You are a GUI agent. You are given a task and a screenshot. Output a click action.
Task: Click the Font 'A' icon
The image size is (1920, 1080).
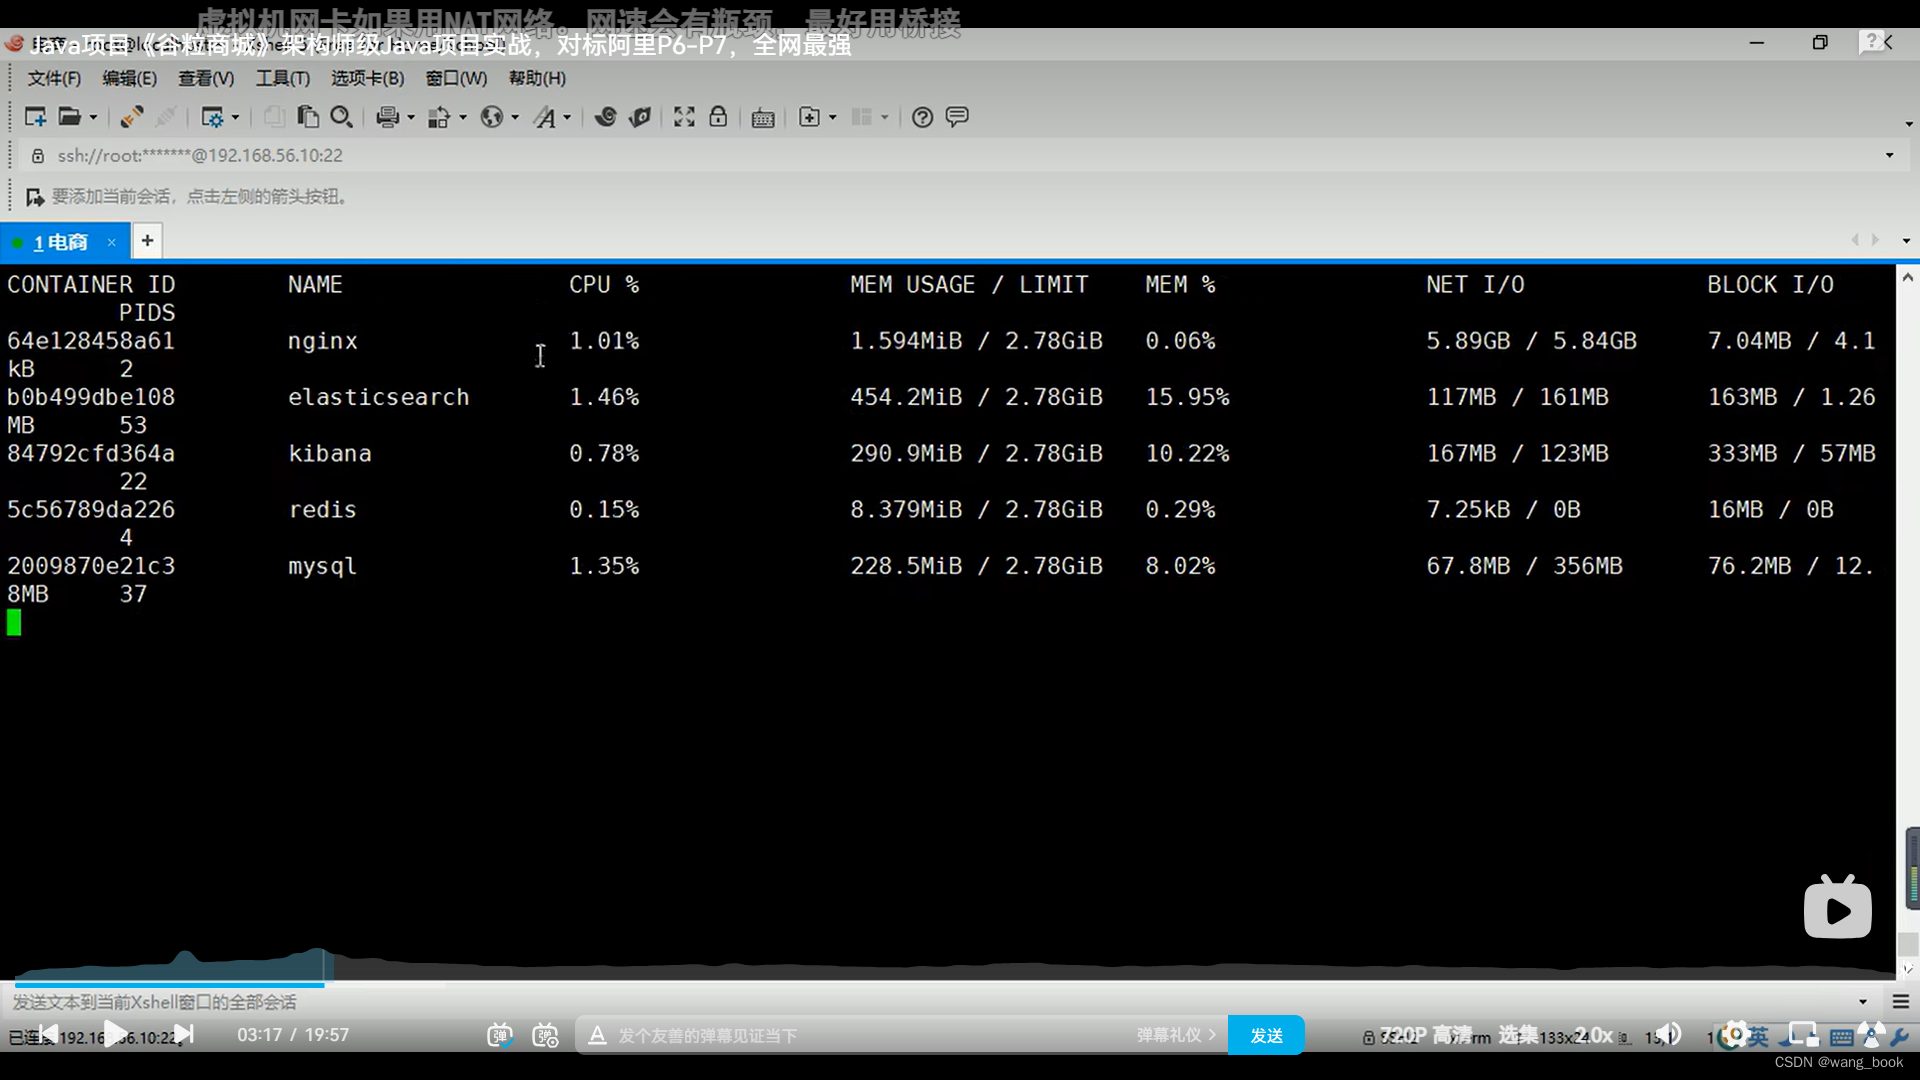click(x=544, y=117)
